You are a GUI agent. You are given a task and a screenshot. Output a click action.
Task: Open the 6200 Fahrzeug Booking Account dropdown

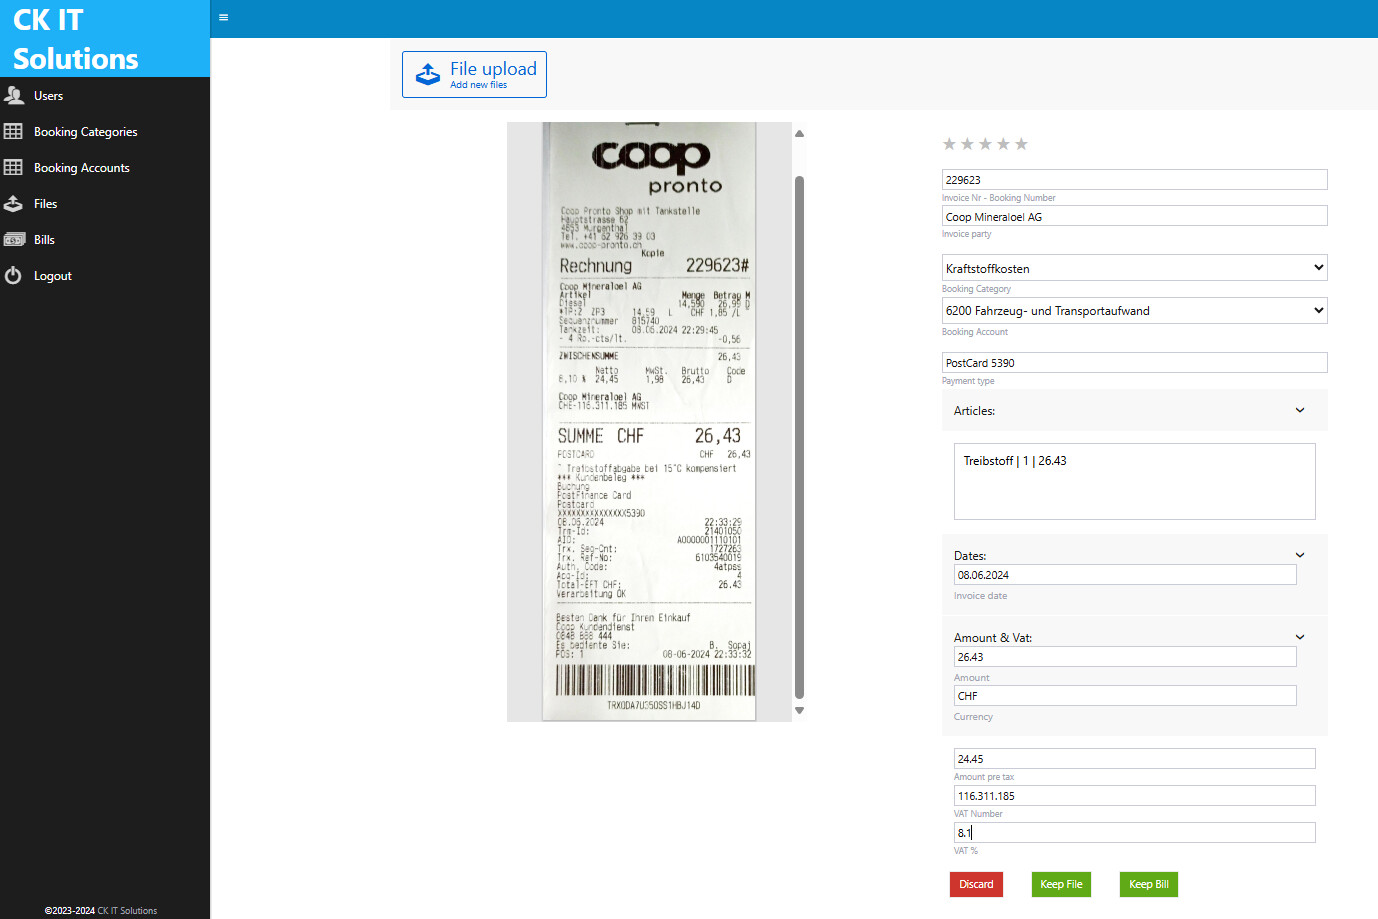coord(1135,310)
